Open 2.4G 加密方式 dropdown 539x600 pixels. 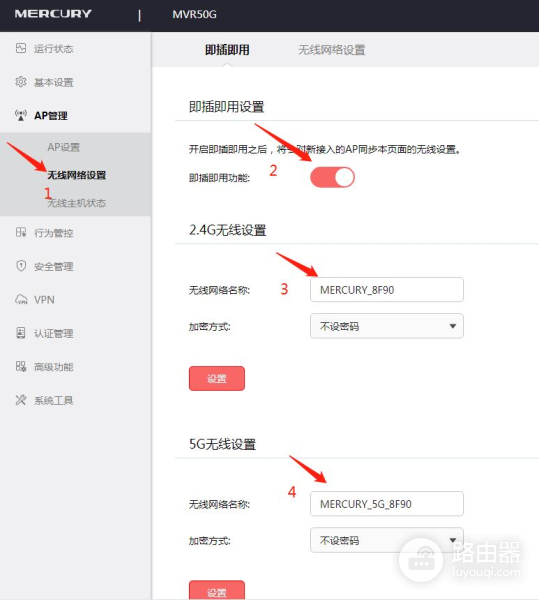pos(387,326)
